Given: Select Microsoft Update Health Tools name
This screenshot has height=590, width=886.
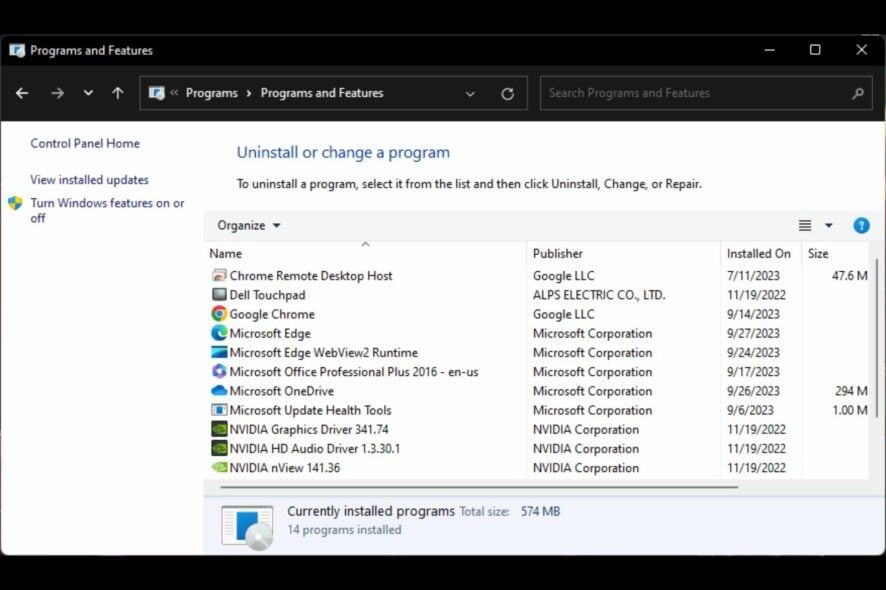Looking at the screenshot, I should (310, 410).
